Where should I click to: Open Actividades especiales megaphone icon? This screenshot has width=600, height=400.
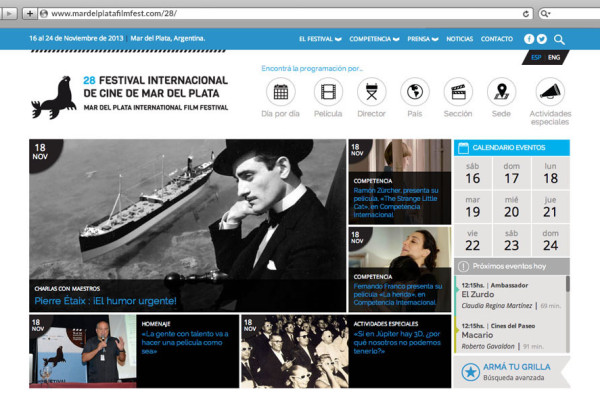pos(550,92)
